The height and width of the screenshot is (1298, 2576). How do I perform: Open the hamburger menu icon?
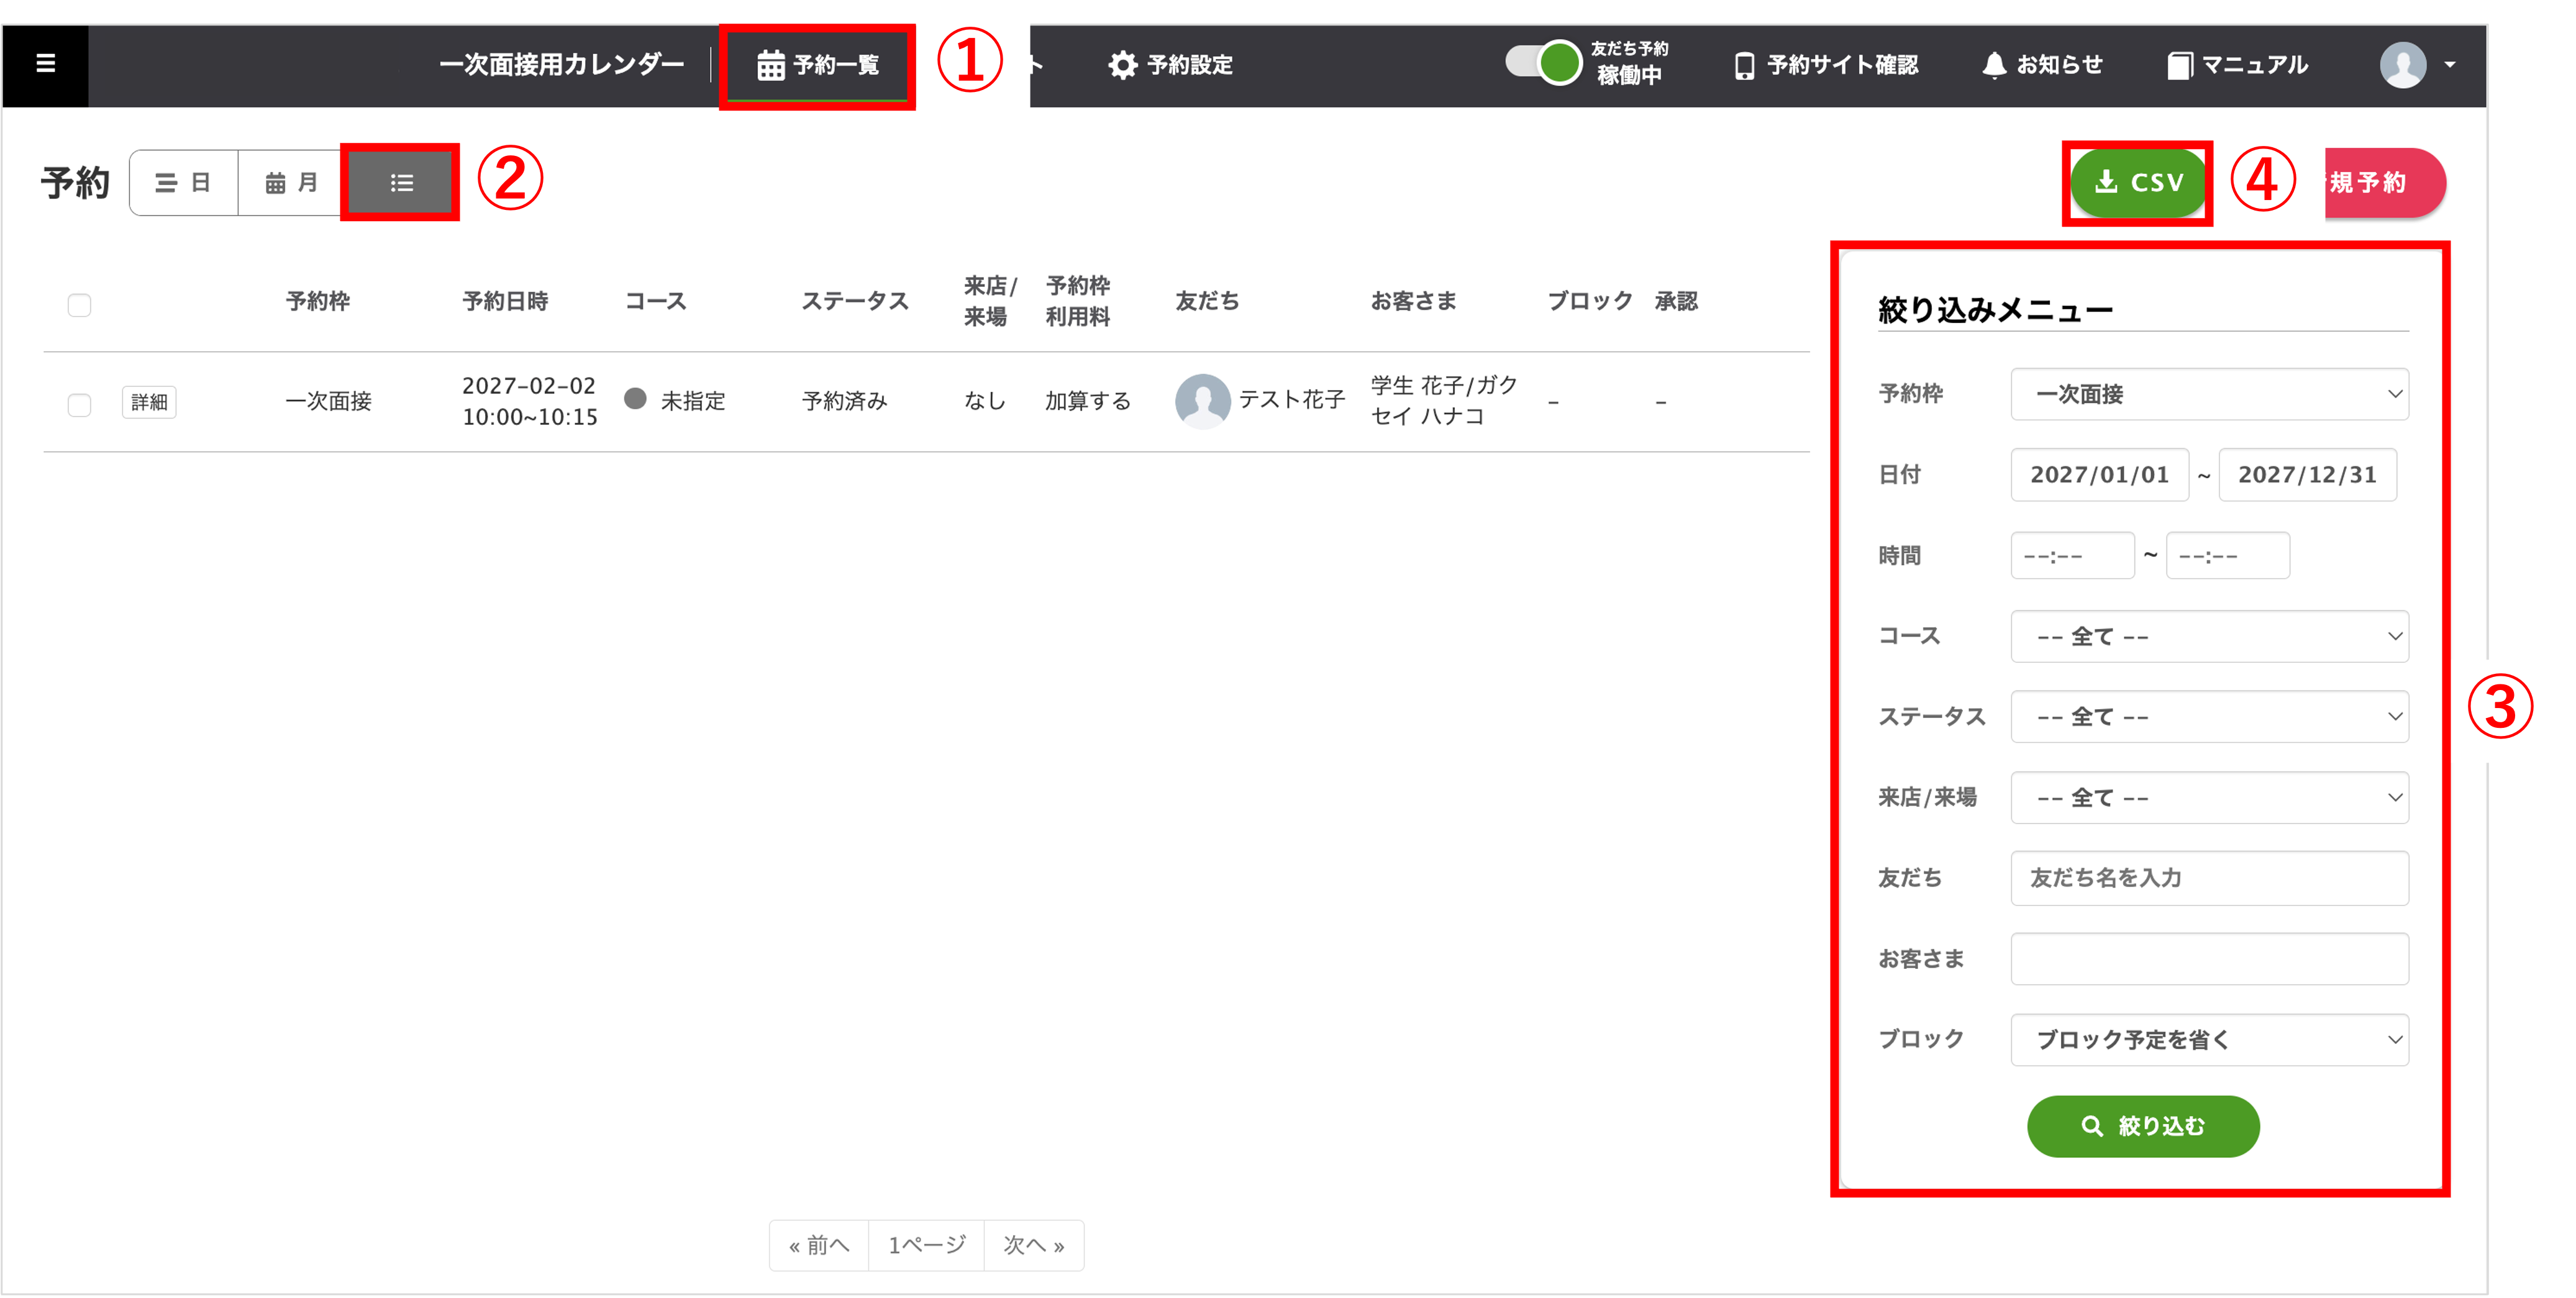coord(45,64)
